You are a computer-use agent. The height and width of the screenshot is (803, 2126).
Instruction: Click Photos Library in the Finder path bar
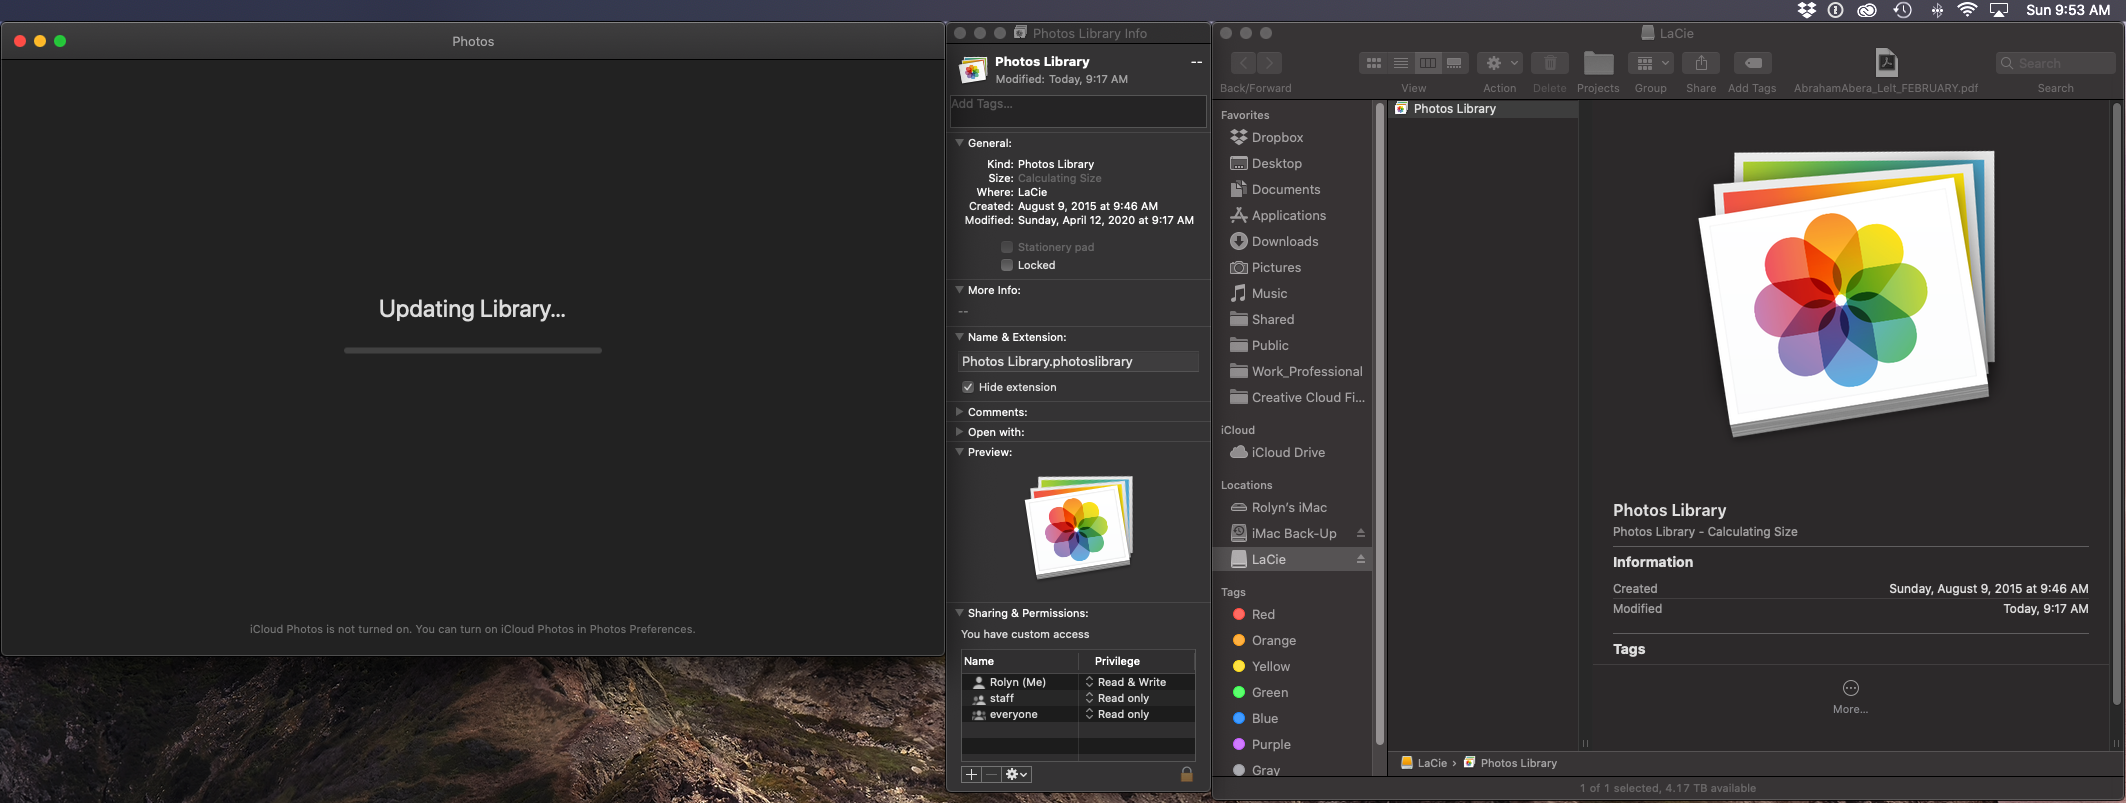click(x=1510, y=763)
